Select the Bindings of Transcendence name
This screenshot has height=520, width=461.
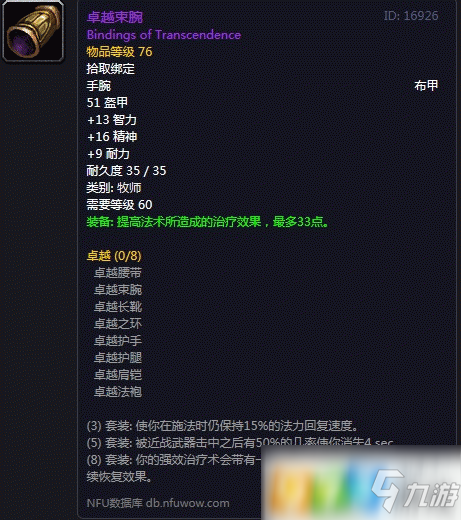tap(164, 35)
